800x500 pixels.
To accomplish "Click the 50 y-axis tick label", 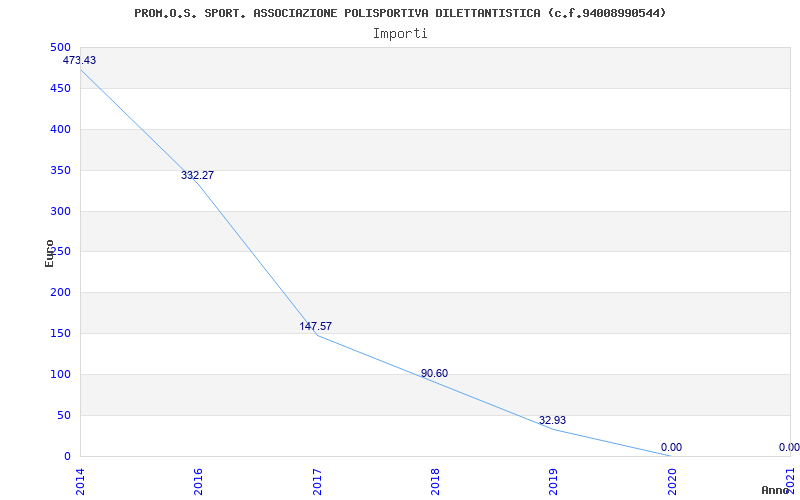I will (x=63, y=415).
